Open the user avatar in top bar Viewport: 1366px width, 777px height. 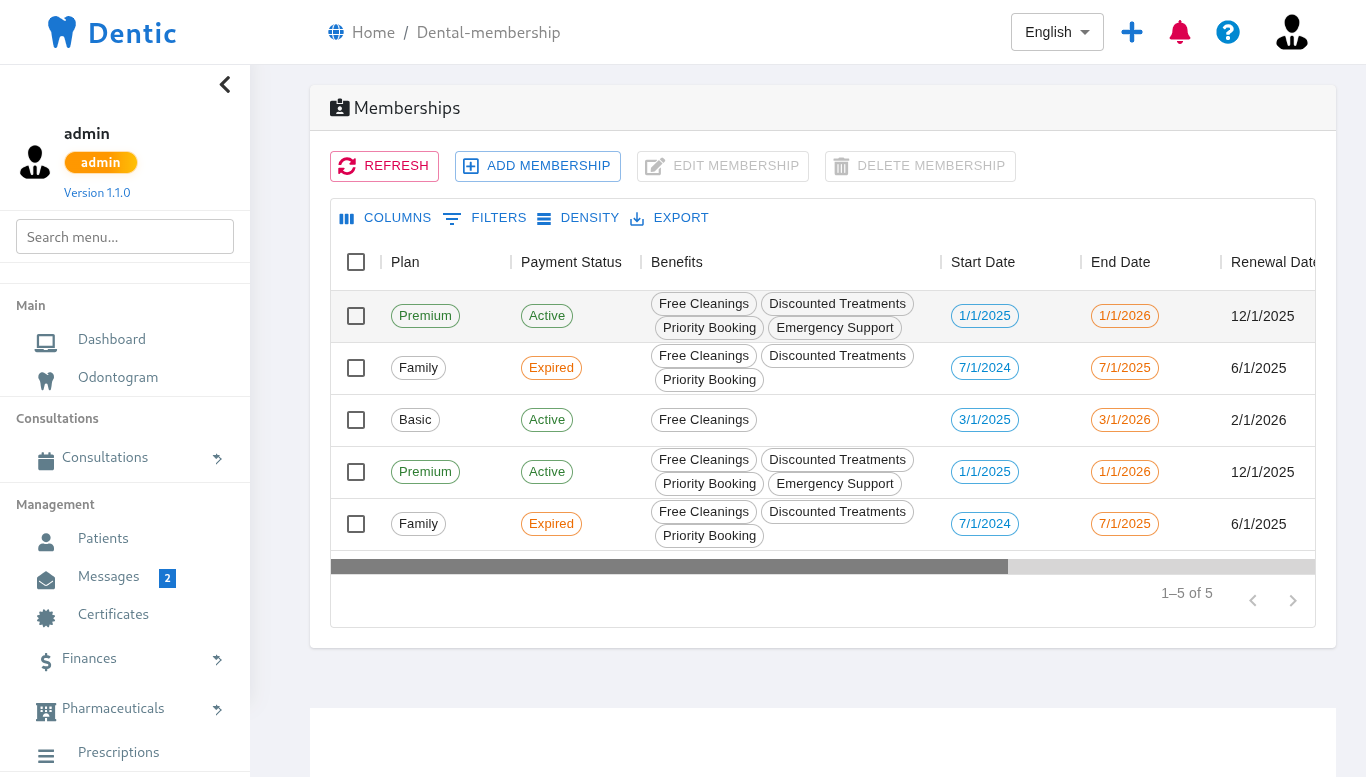[x=1291, y=32]
